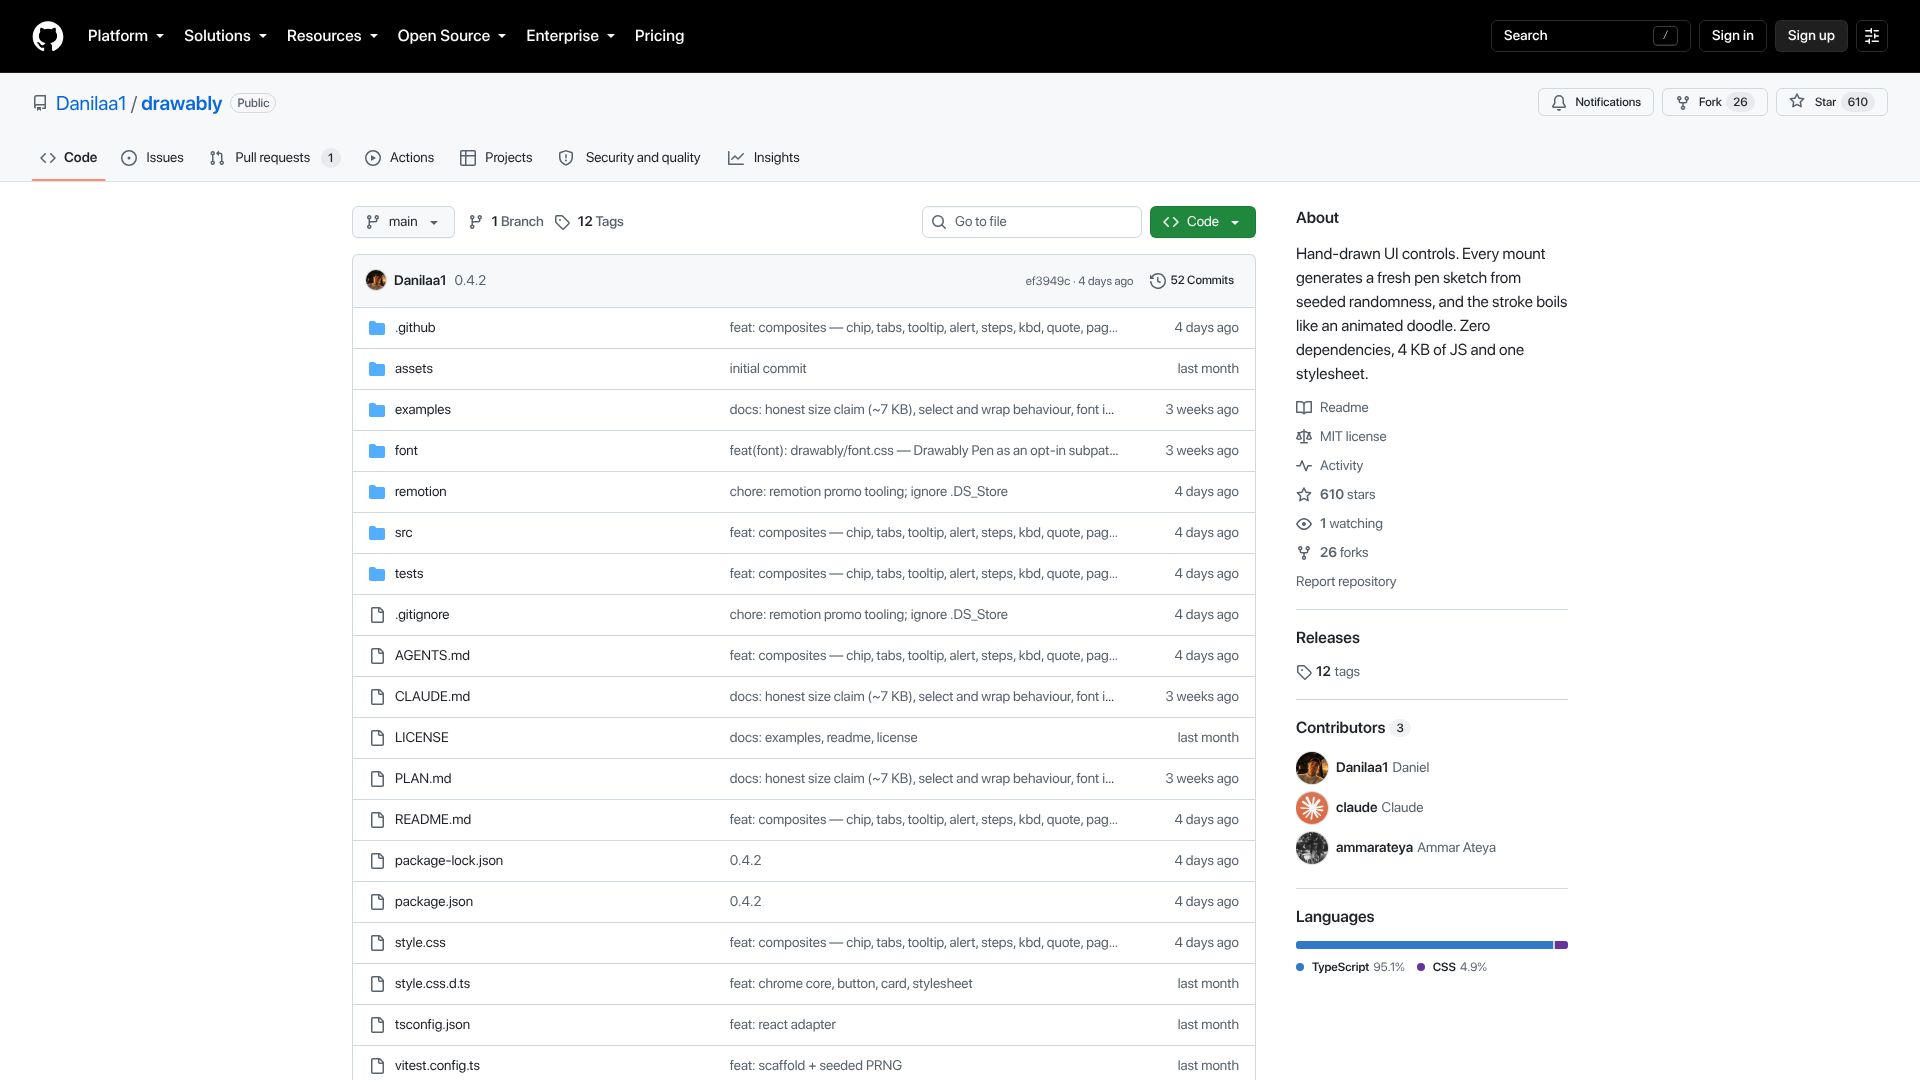The height and width of the screenshot is (1080, 1920).
Task: Switch to the Insights tab
Action: pyautogui.click(x=764, y=158)
